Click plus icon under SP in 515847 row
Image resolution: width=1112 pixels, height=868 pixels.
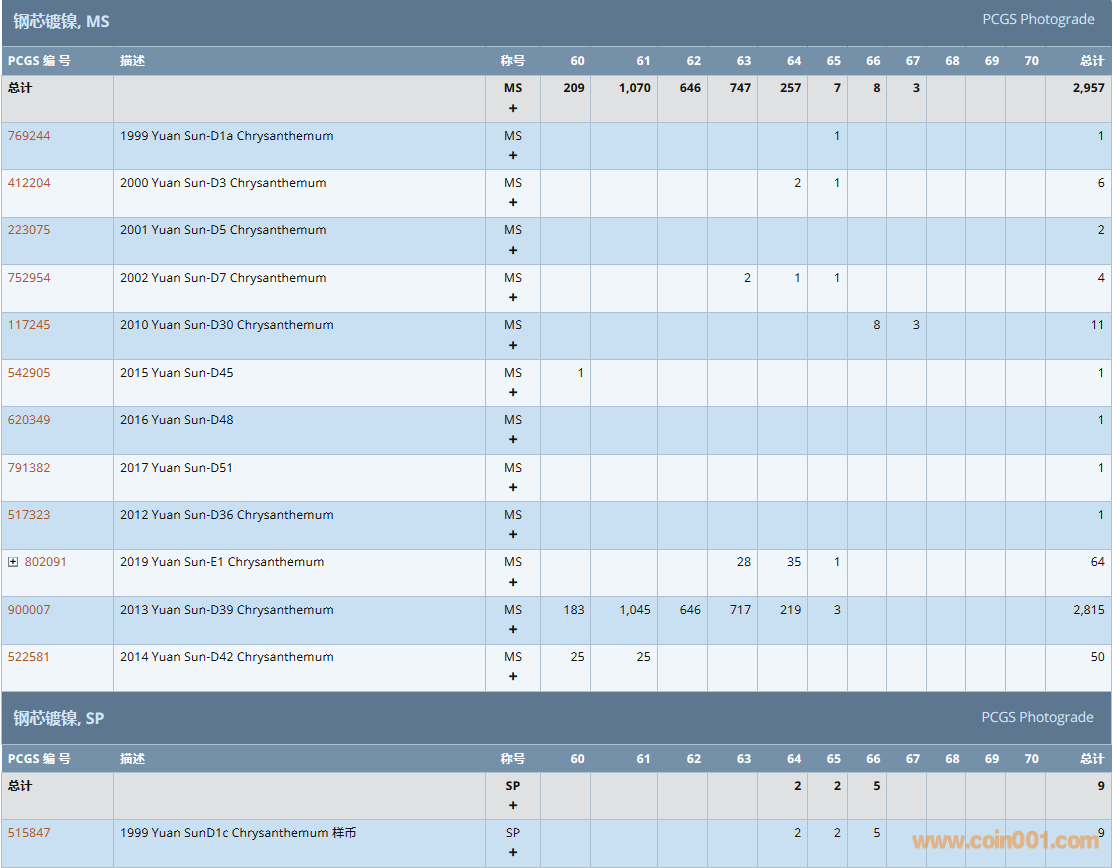point(513,852)
